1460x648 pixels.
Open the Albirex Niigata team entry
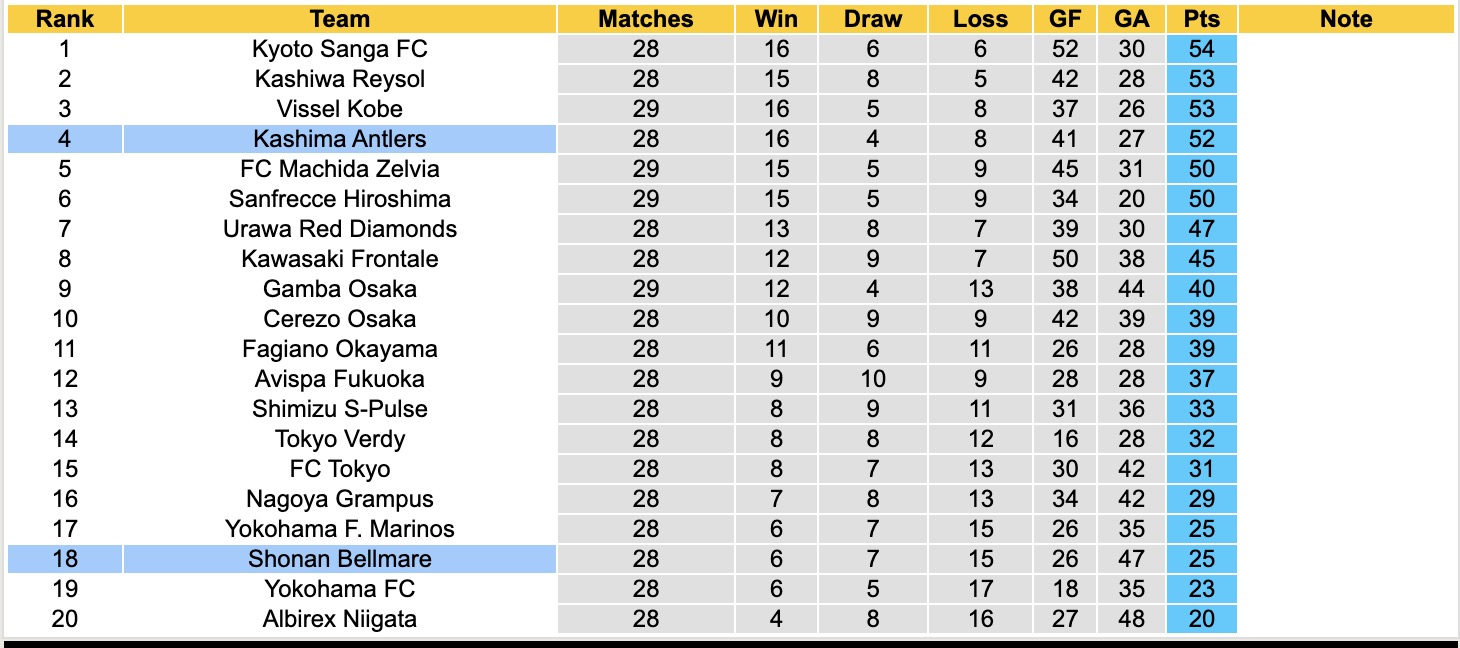click(340, 619)
